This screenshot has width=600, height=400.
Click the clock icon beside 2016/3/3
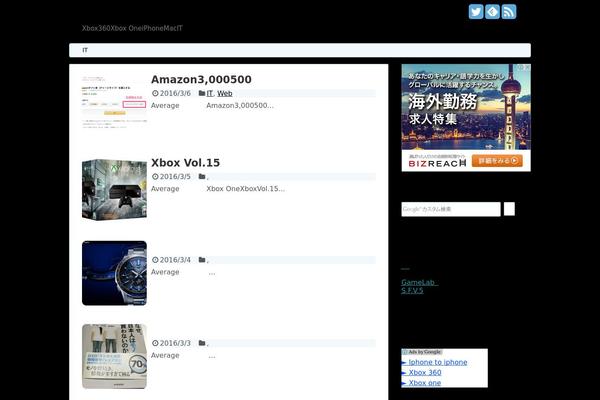pyautogui.click(x=155, y=343)
